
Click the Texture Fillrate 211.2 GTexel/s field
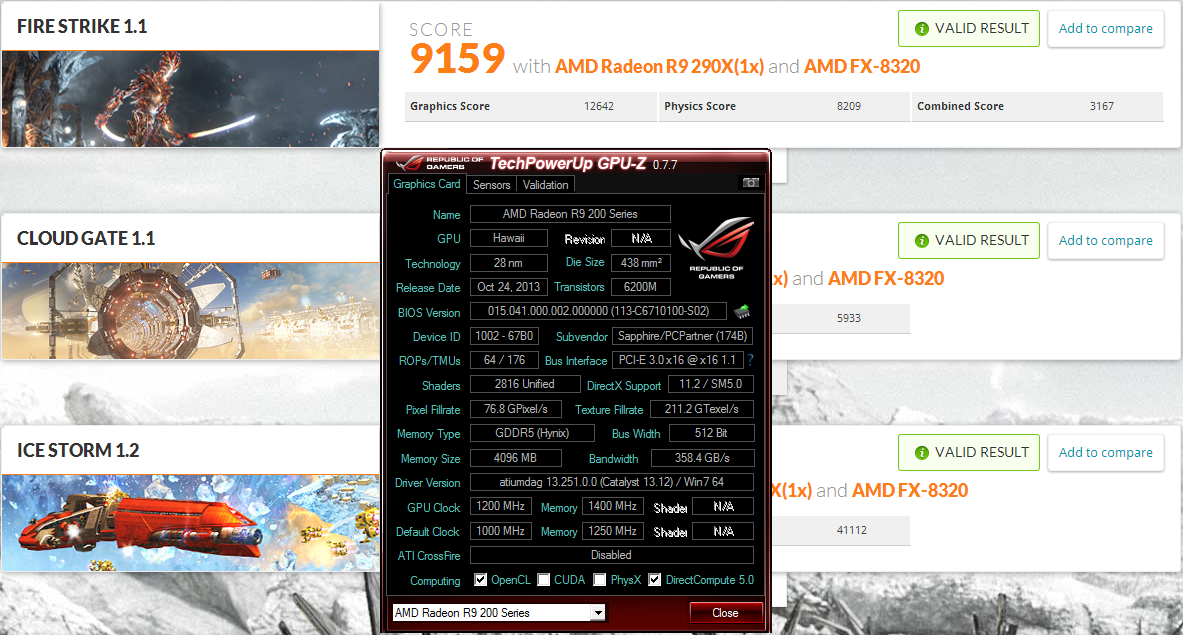[702, 409]
